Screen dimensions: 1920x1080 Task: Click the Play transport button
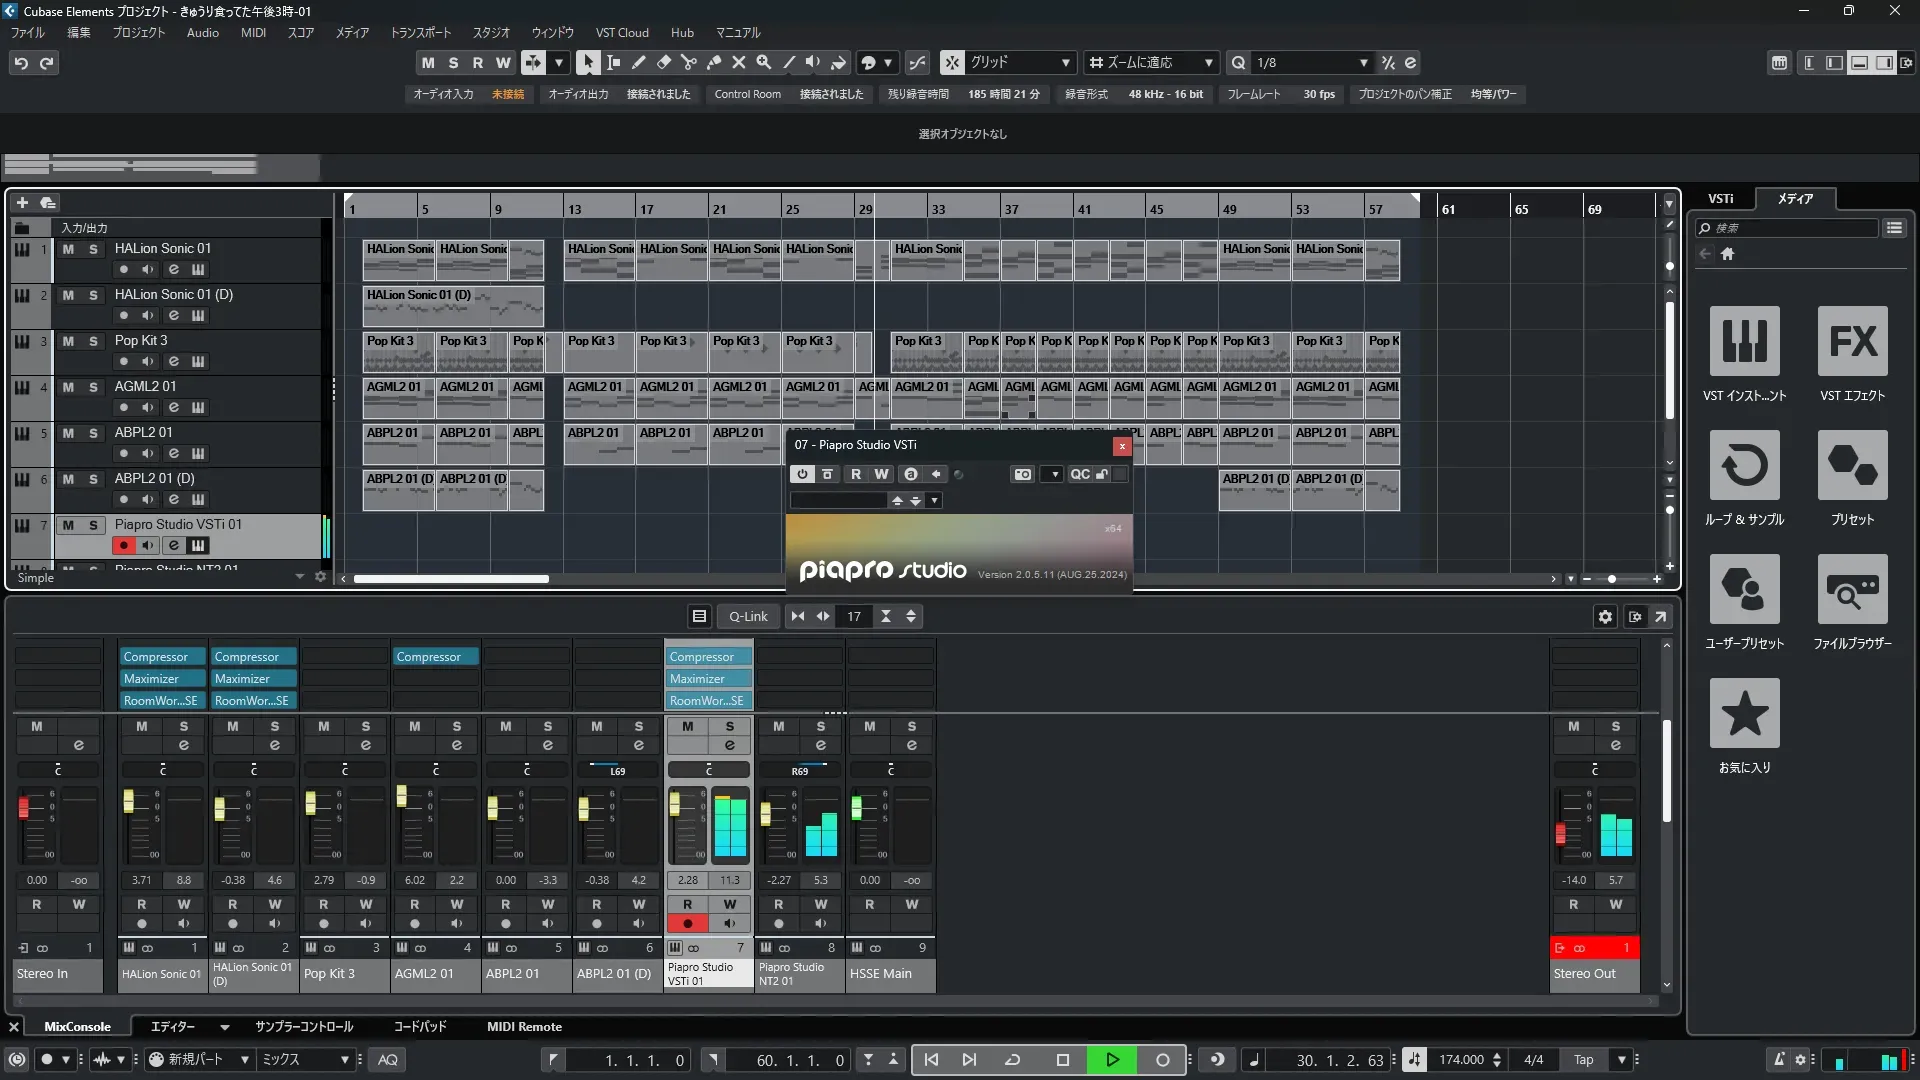1112,1060
